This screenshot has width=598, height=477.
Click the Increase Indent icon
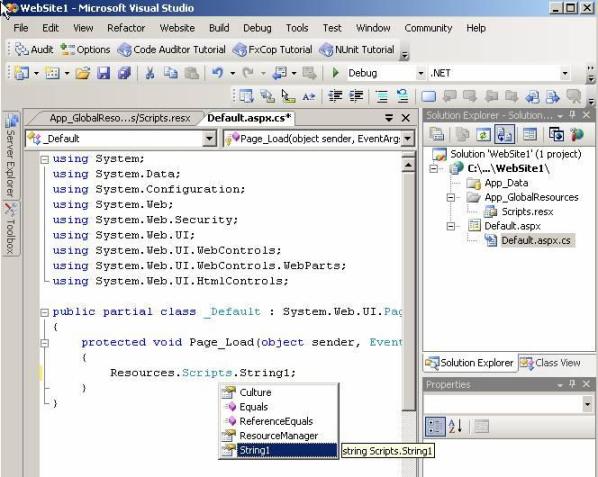click(x=356, y=96)
